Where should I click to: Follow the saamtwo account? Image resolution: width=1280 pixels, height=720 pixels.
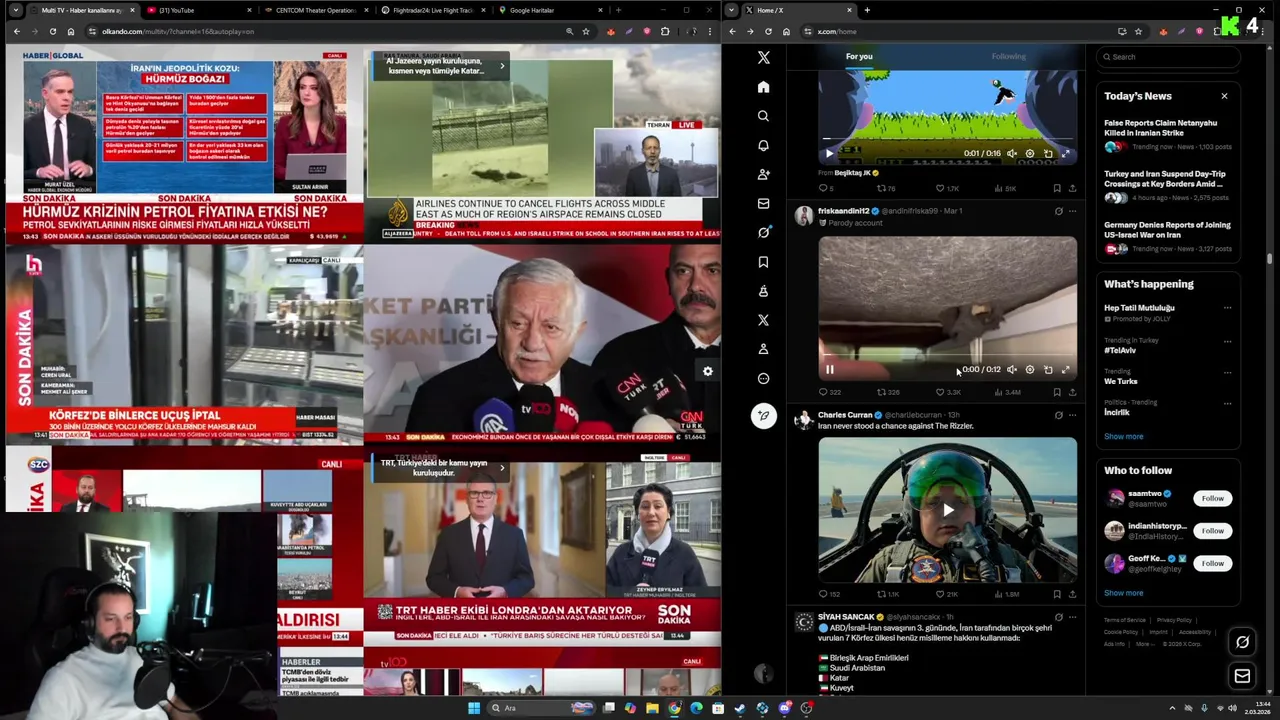[x=1212, y=498]
